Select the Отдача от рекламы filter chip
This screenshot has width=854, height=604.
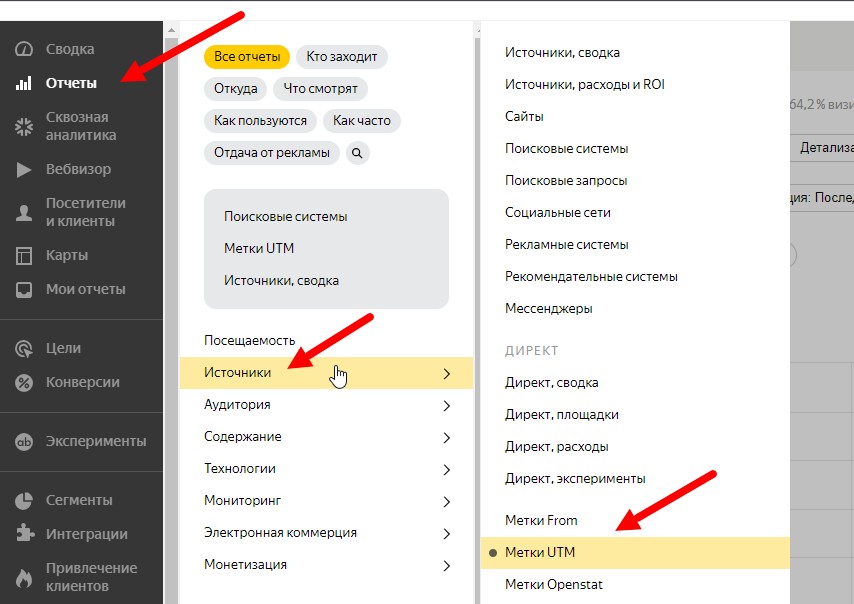coord(272,153)
